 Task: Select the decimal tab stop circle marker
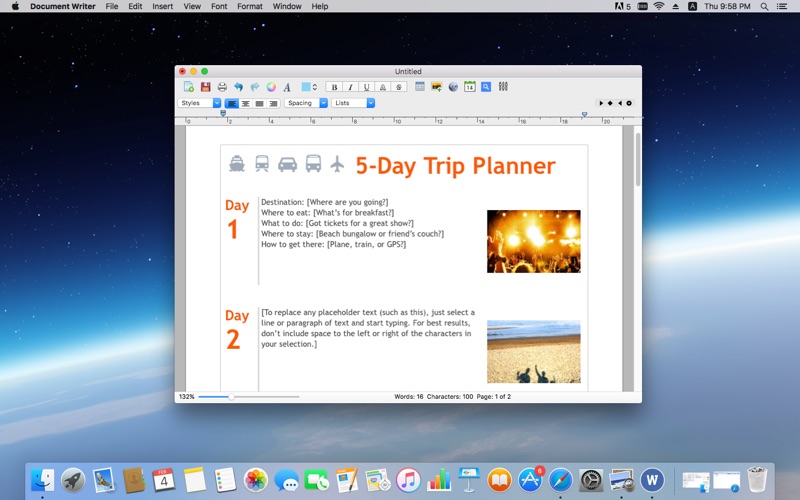(629, 103)
